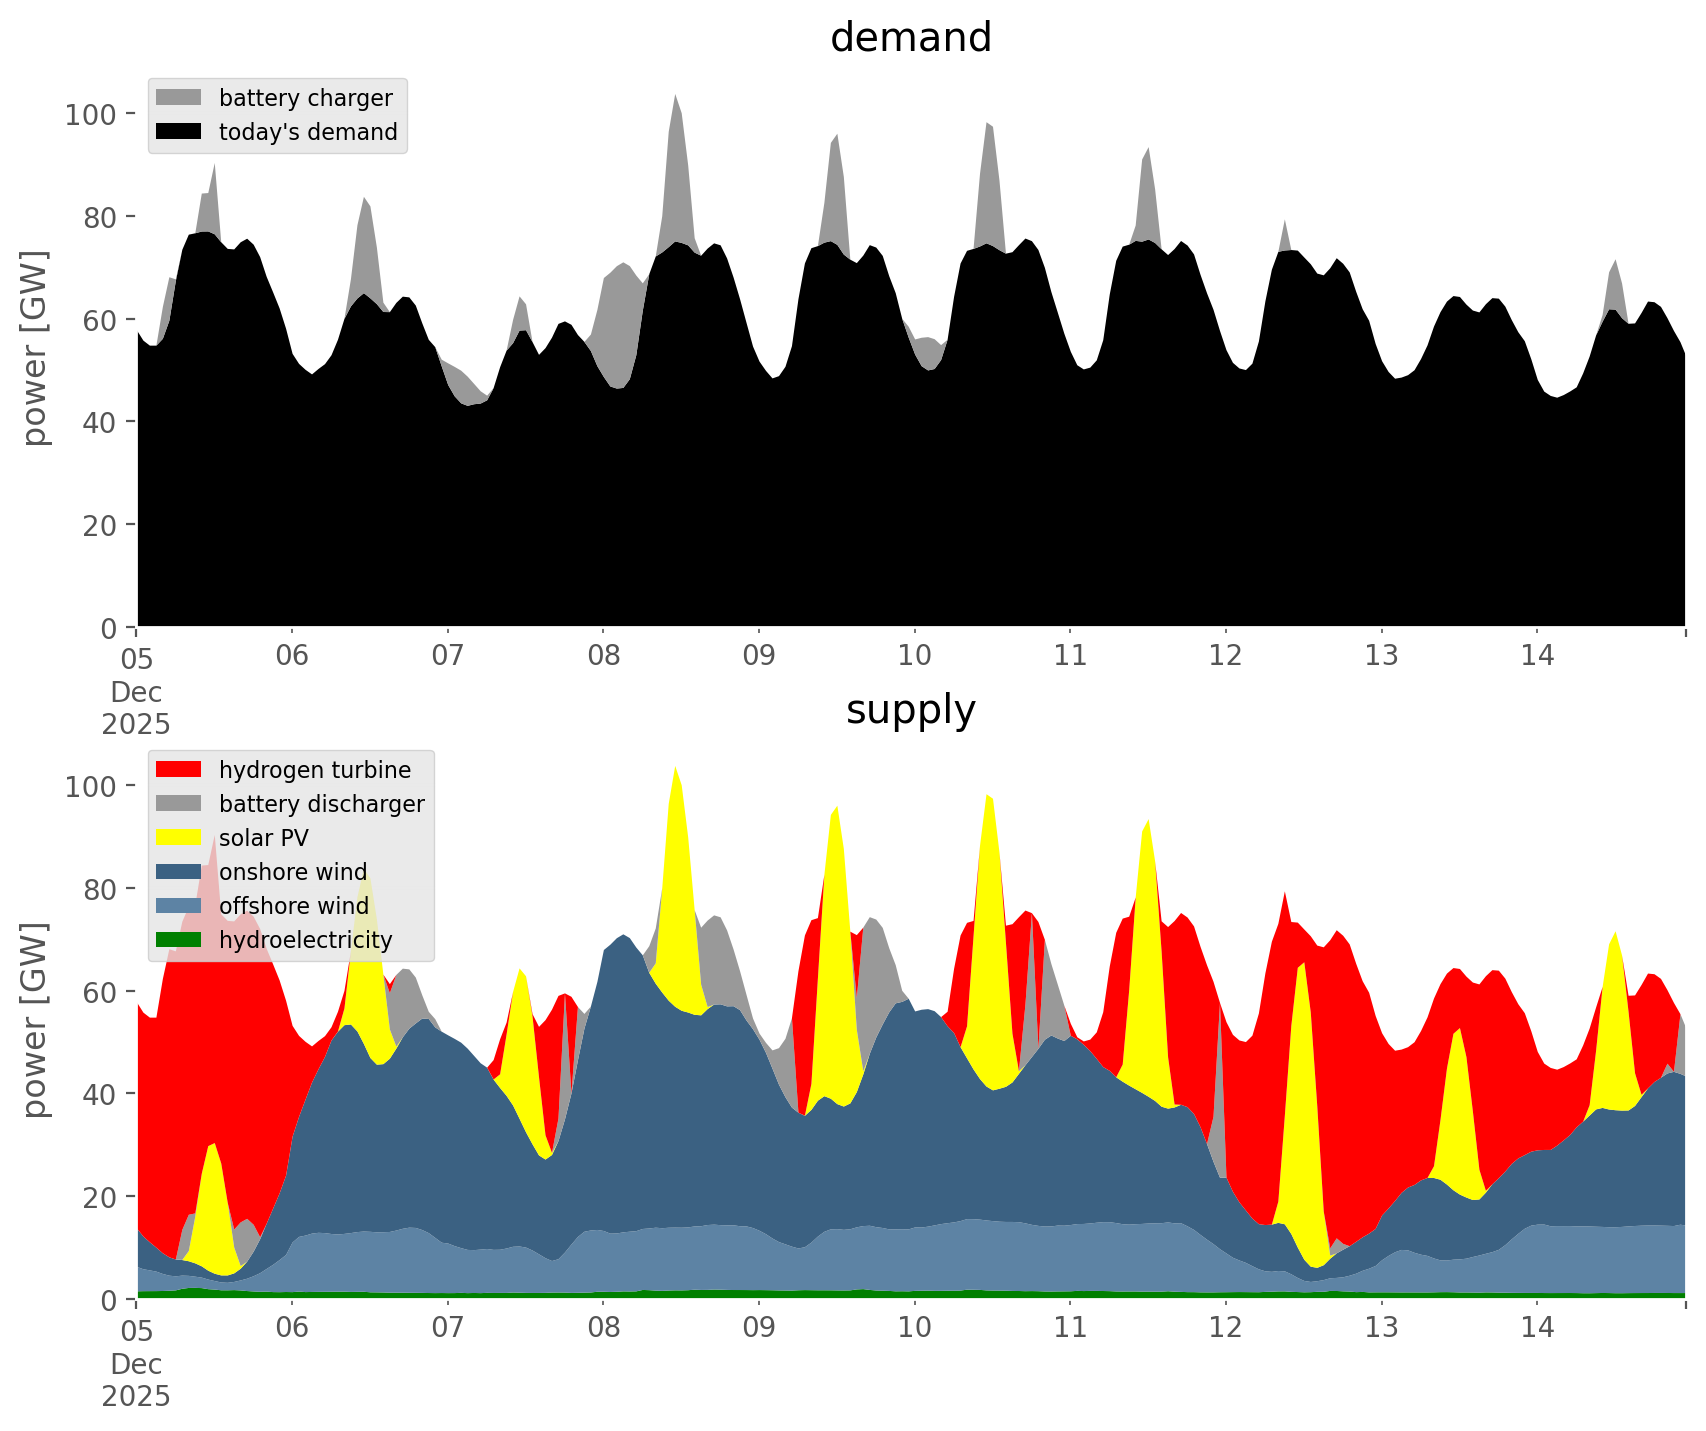Click the yellow solar PV legend swatch

tap(179, 838)
